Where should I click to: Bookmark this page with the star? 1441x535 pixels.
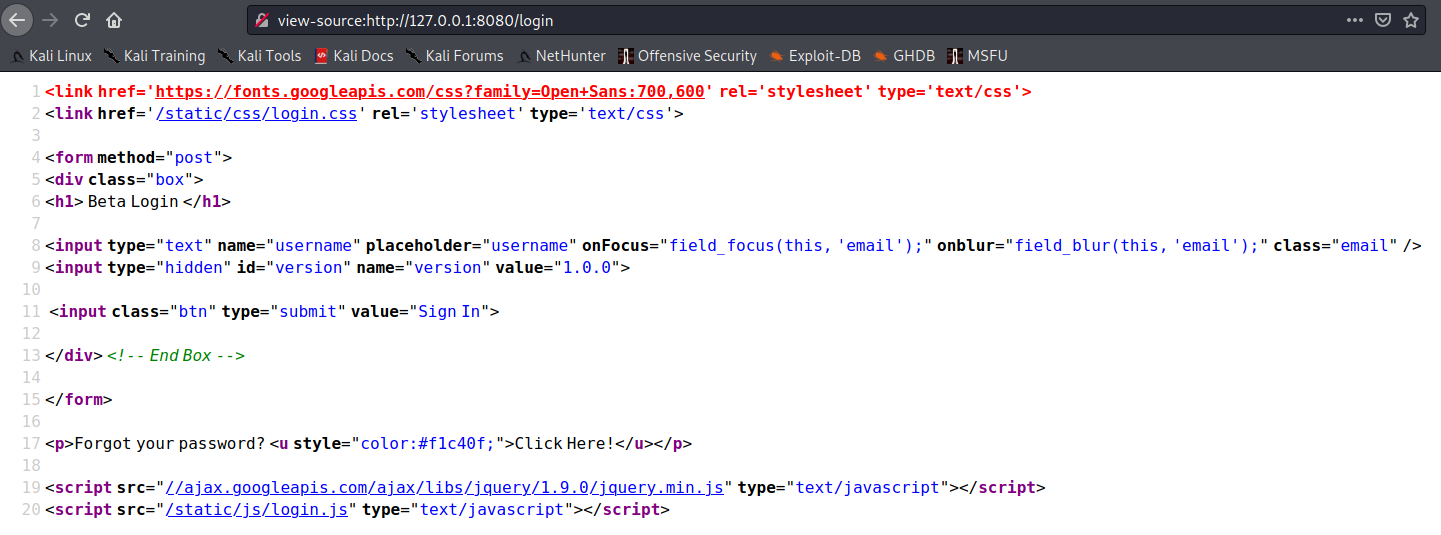1411,20
